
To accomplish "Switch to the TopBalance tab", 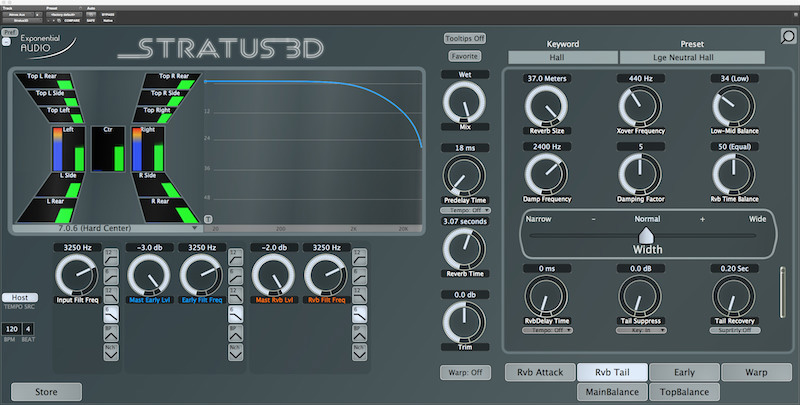I will (x=684, y=392).
